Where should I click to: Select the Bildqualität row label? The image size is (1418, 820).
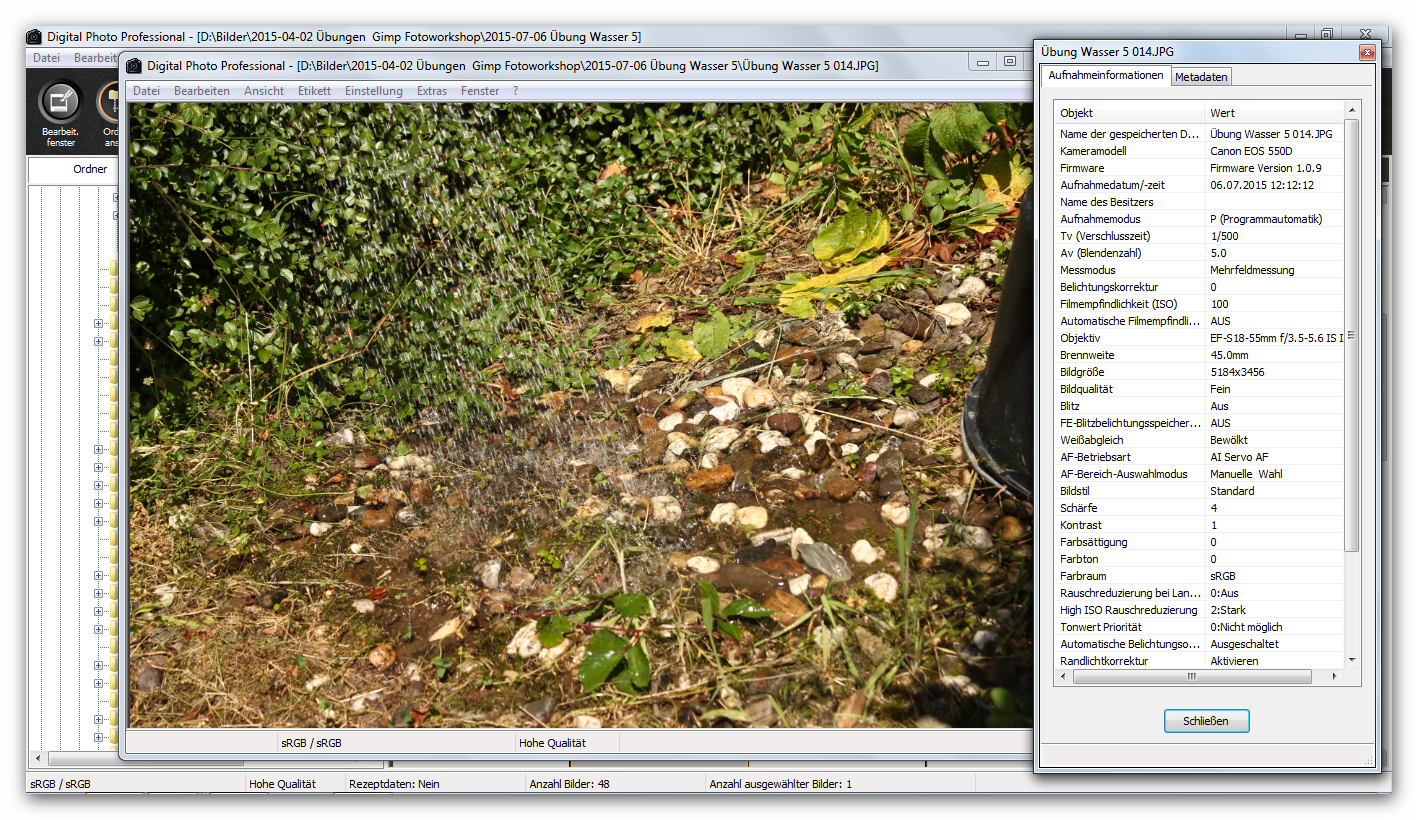coord(1086,389)
